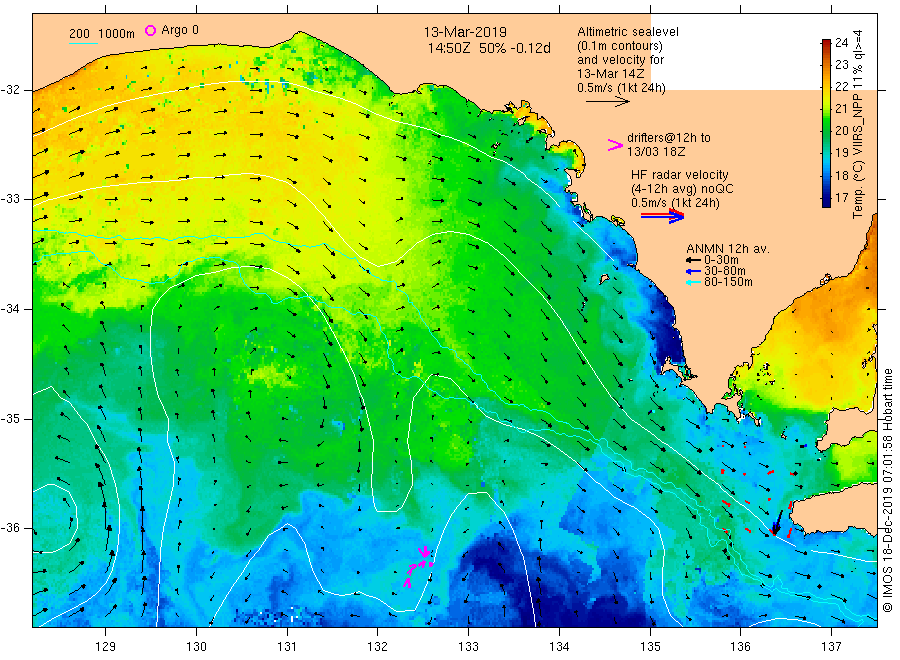
Task: Click the dark blue color bar near 17
Action: pos(826,198)
